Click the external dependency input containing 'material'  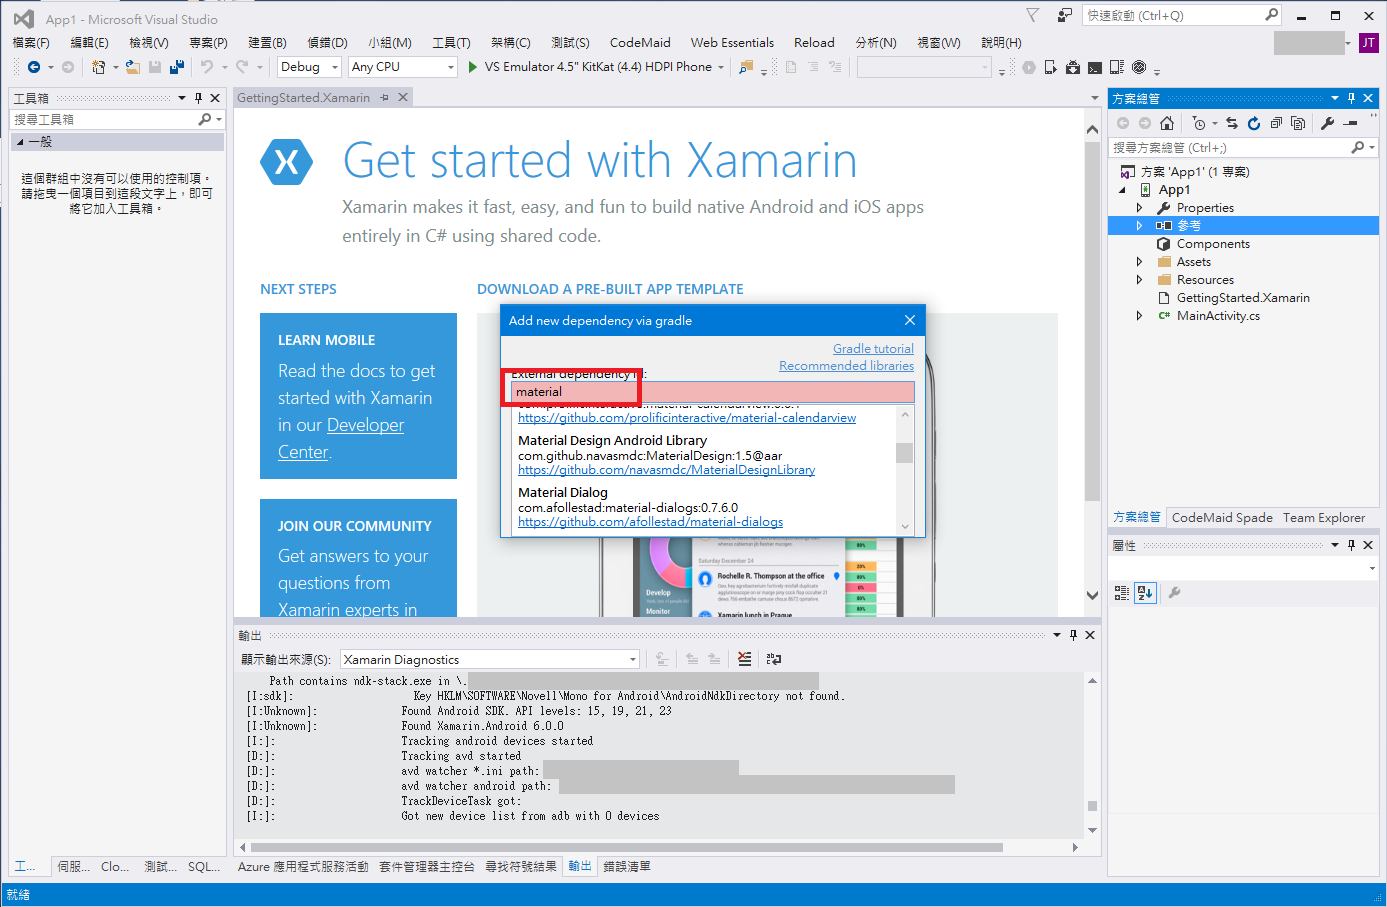[x=712, y=392]
